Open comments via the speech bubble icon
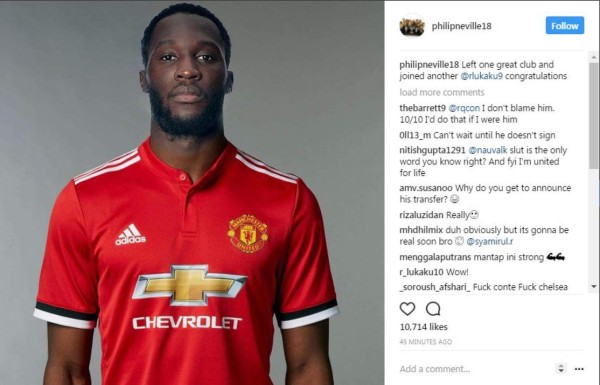The height and width of the screenshot is (385, 600). (x=433, y=308)
